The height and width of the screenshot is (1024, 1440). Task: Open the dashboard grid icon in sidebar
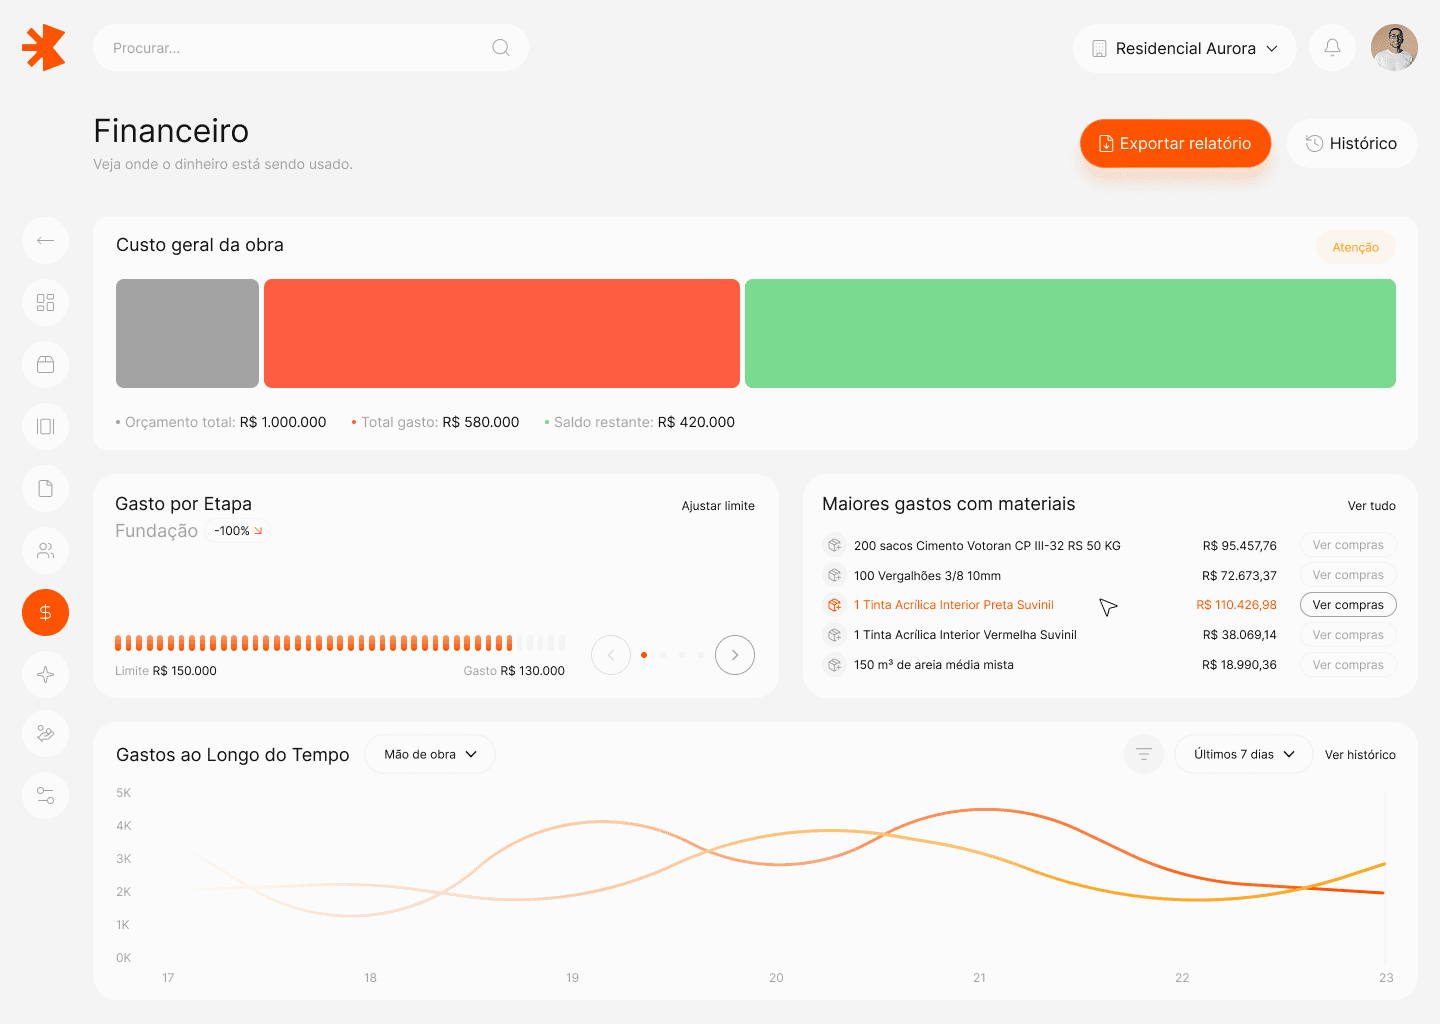pyautogui.click(x=45, y=302)
